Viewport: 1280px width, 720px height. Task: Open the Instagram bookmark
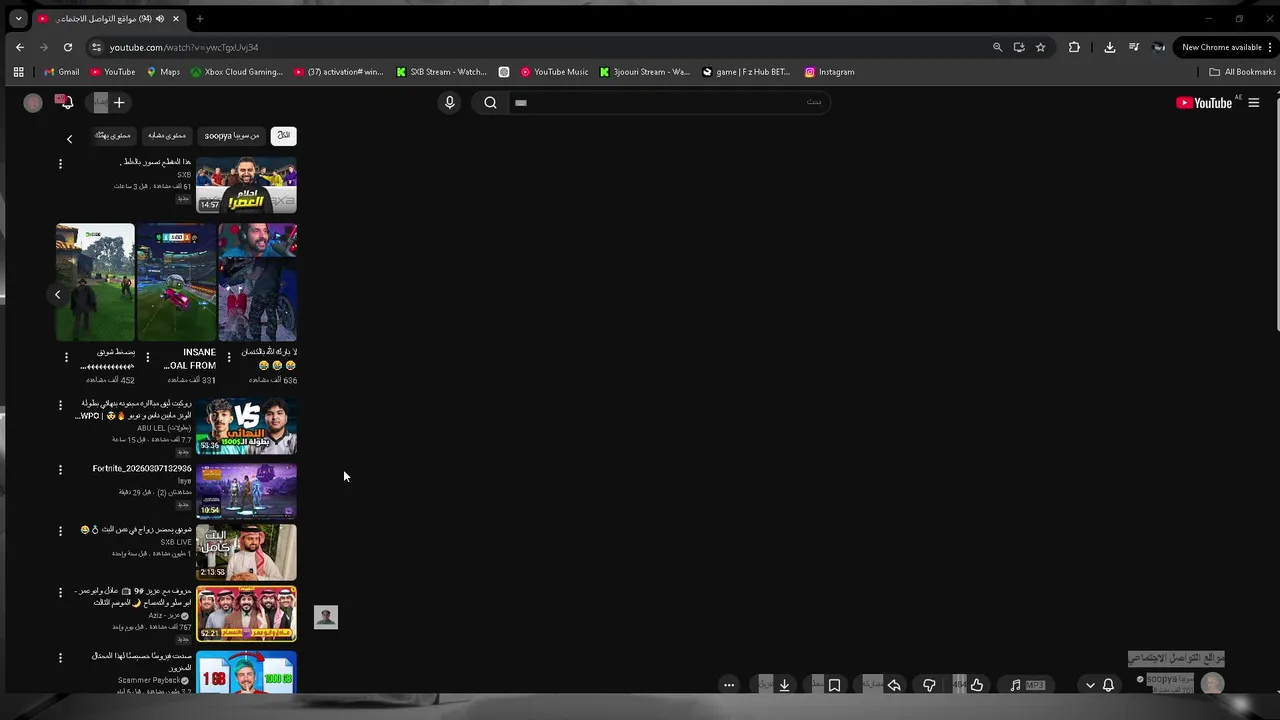(829, 72)
